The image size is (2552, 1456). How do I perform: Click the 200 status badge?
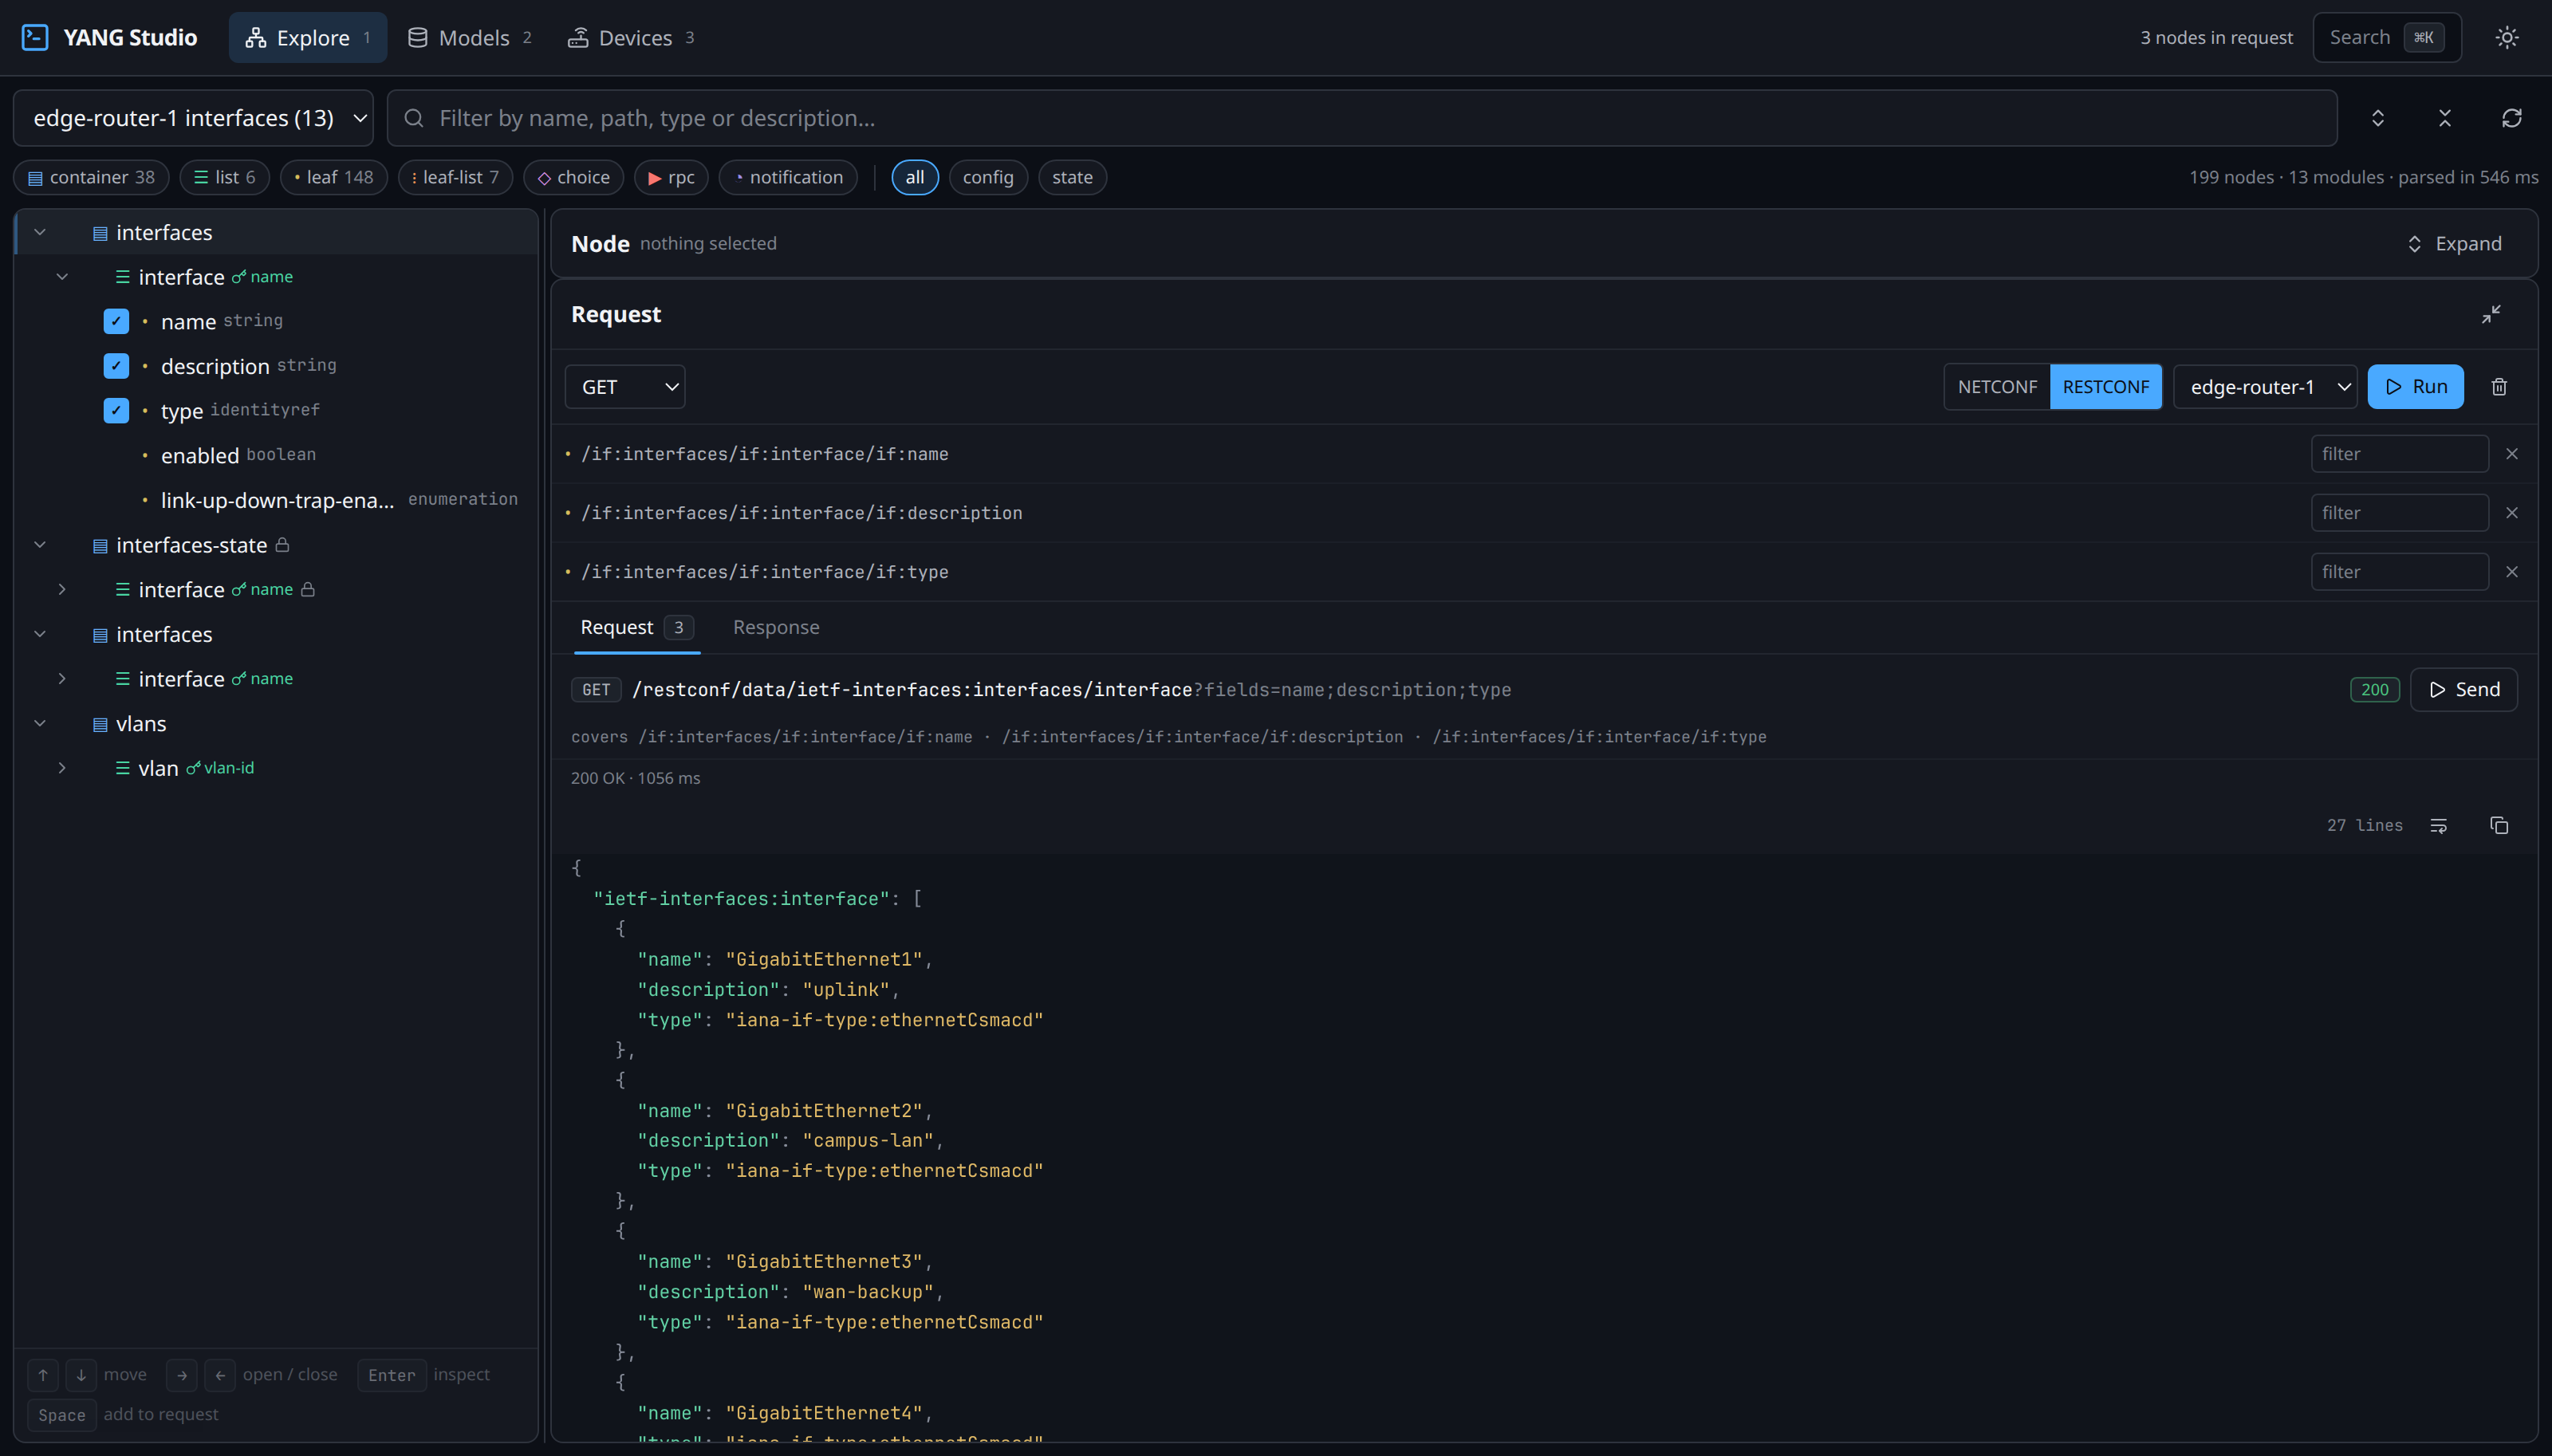pos(2374,689)
